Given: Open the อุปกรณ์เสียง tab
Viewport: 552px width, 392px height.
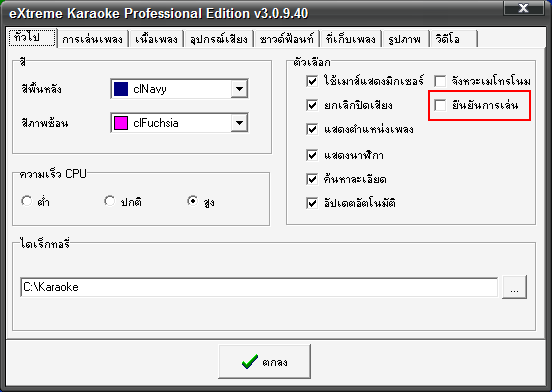Looking at the screenshot, I should 218,39.
